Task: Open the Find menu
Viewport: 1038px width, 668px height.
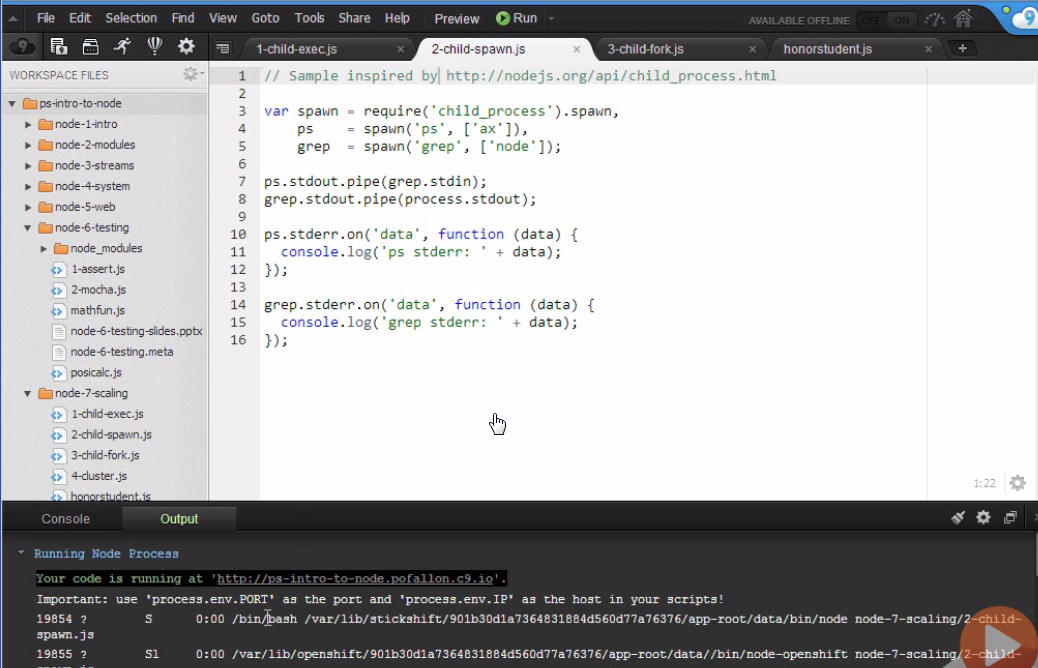Action: pyautogui.click(x=183, y=18)
